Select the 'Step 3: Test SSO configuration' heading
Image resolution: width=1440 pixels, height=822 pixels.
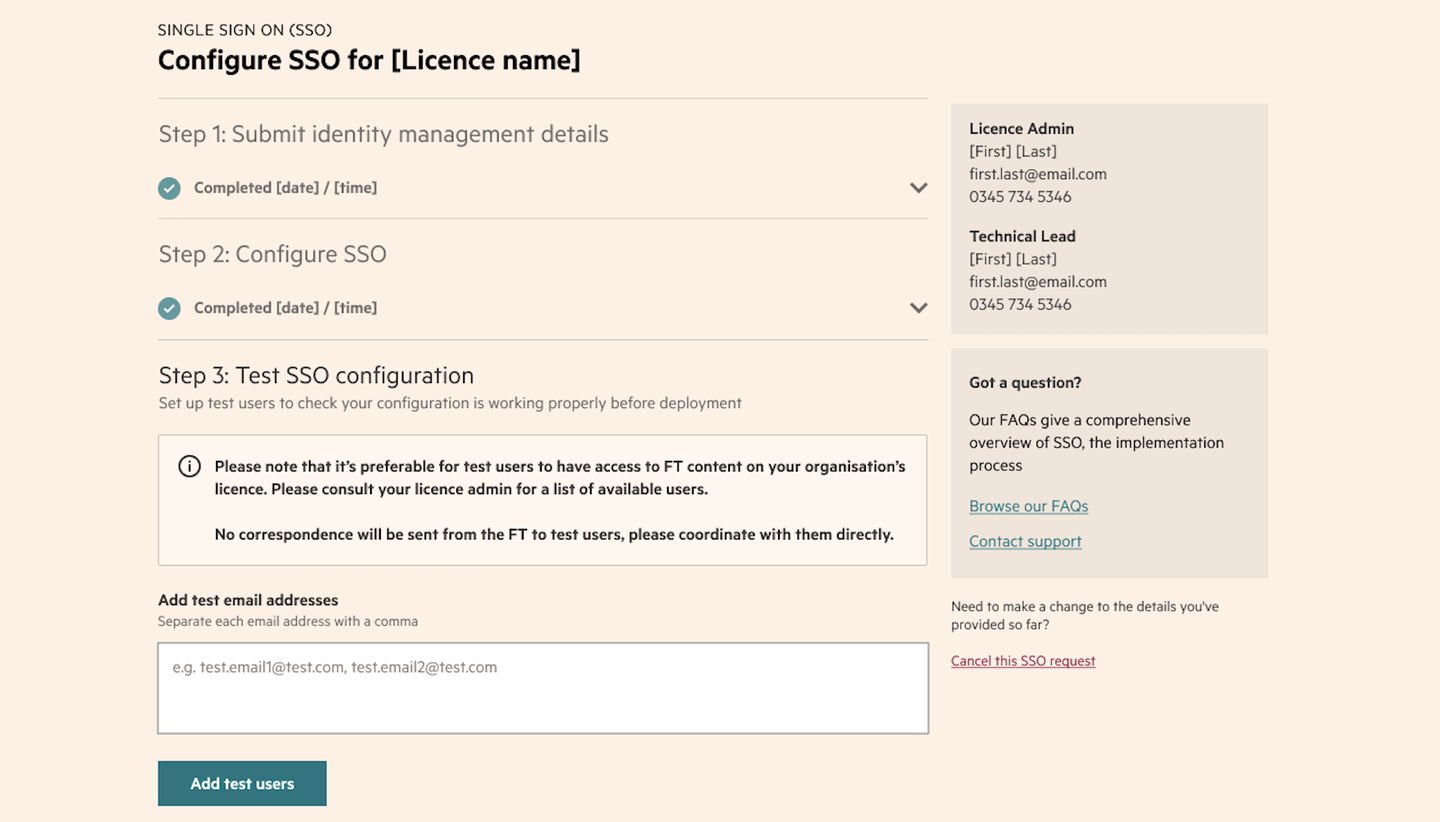pos(316,375)
